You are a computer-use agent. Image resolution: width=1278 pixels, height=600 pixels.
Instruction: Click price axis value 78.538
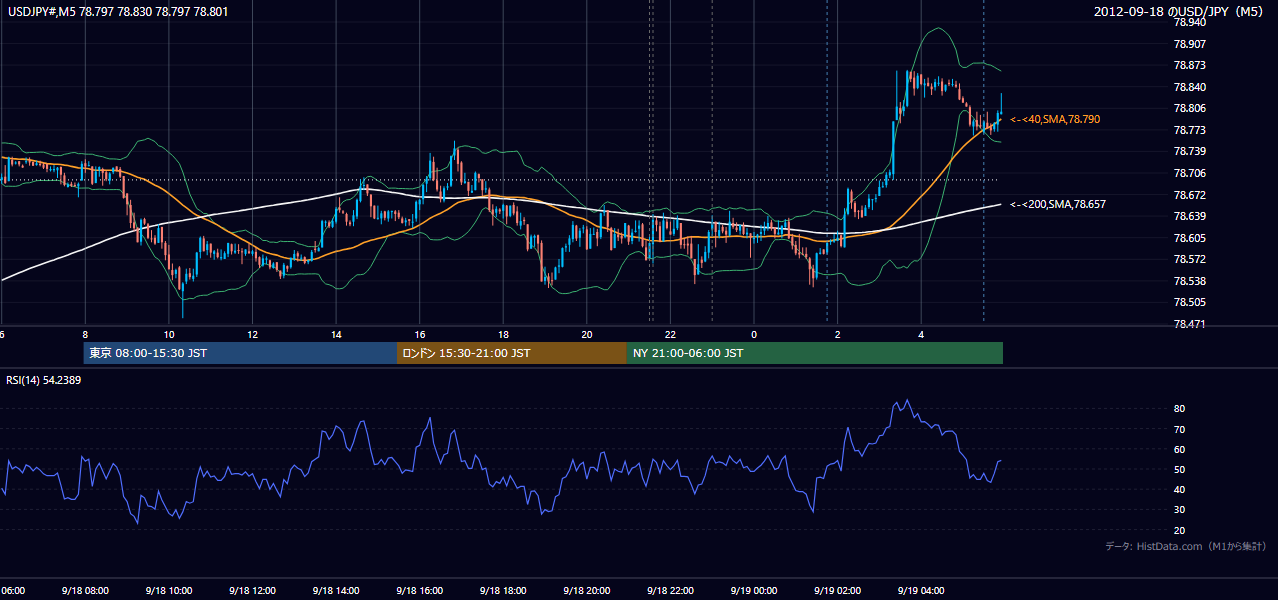tap(1188, 281)
